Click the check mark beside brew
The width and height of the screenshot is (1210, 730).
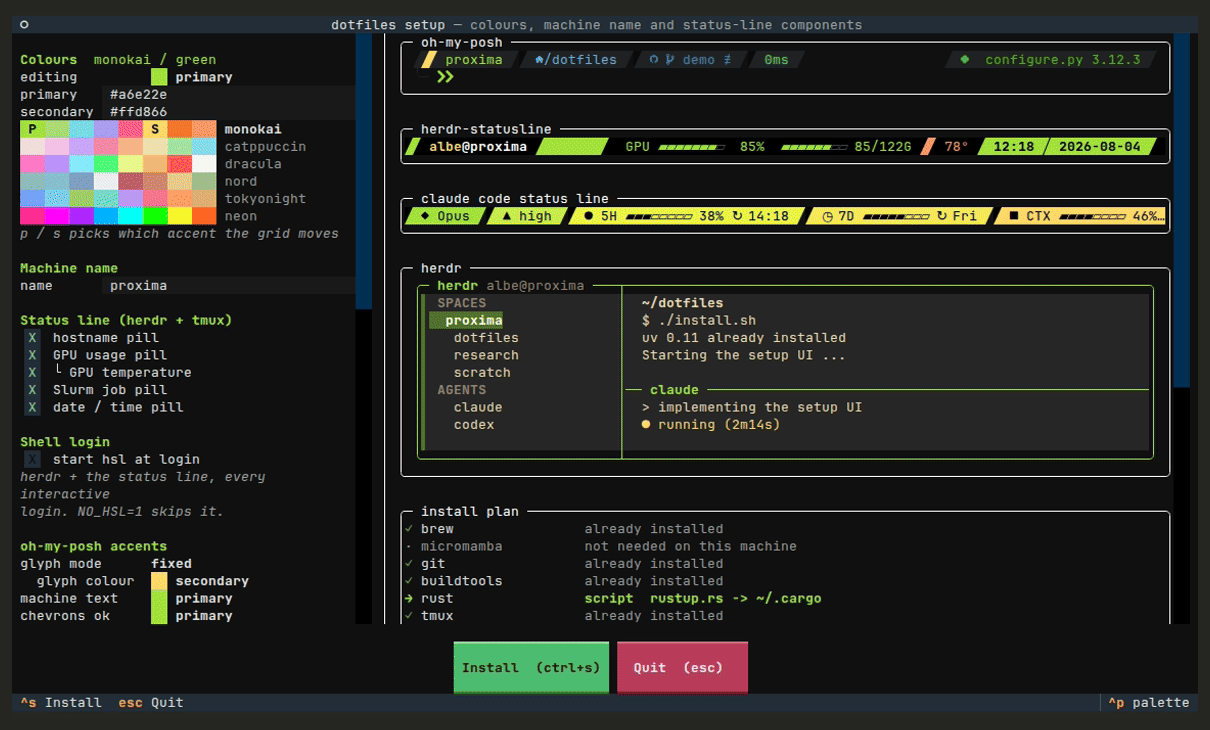(408, 529)
